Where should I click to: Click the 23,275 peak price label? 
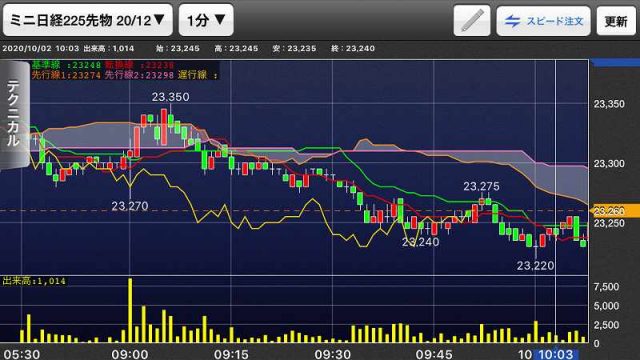tap(481, 187)
